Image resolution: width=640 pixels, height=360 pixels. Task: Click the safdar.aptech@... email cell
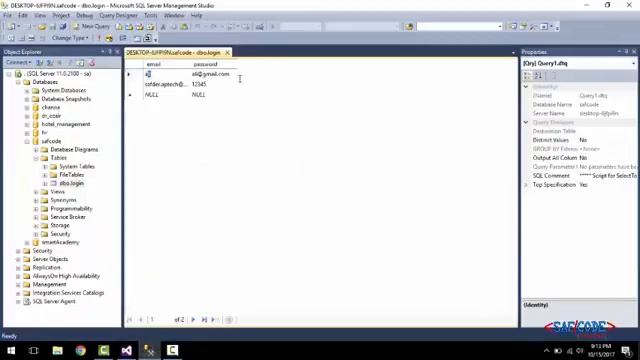[166, 84]
